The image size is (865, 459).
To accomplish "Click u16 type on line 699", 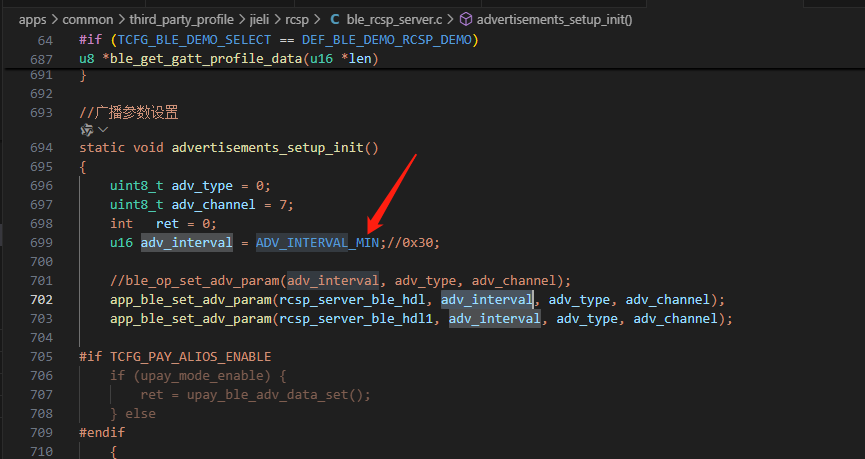I will [121, 243].
